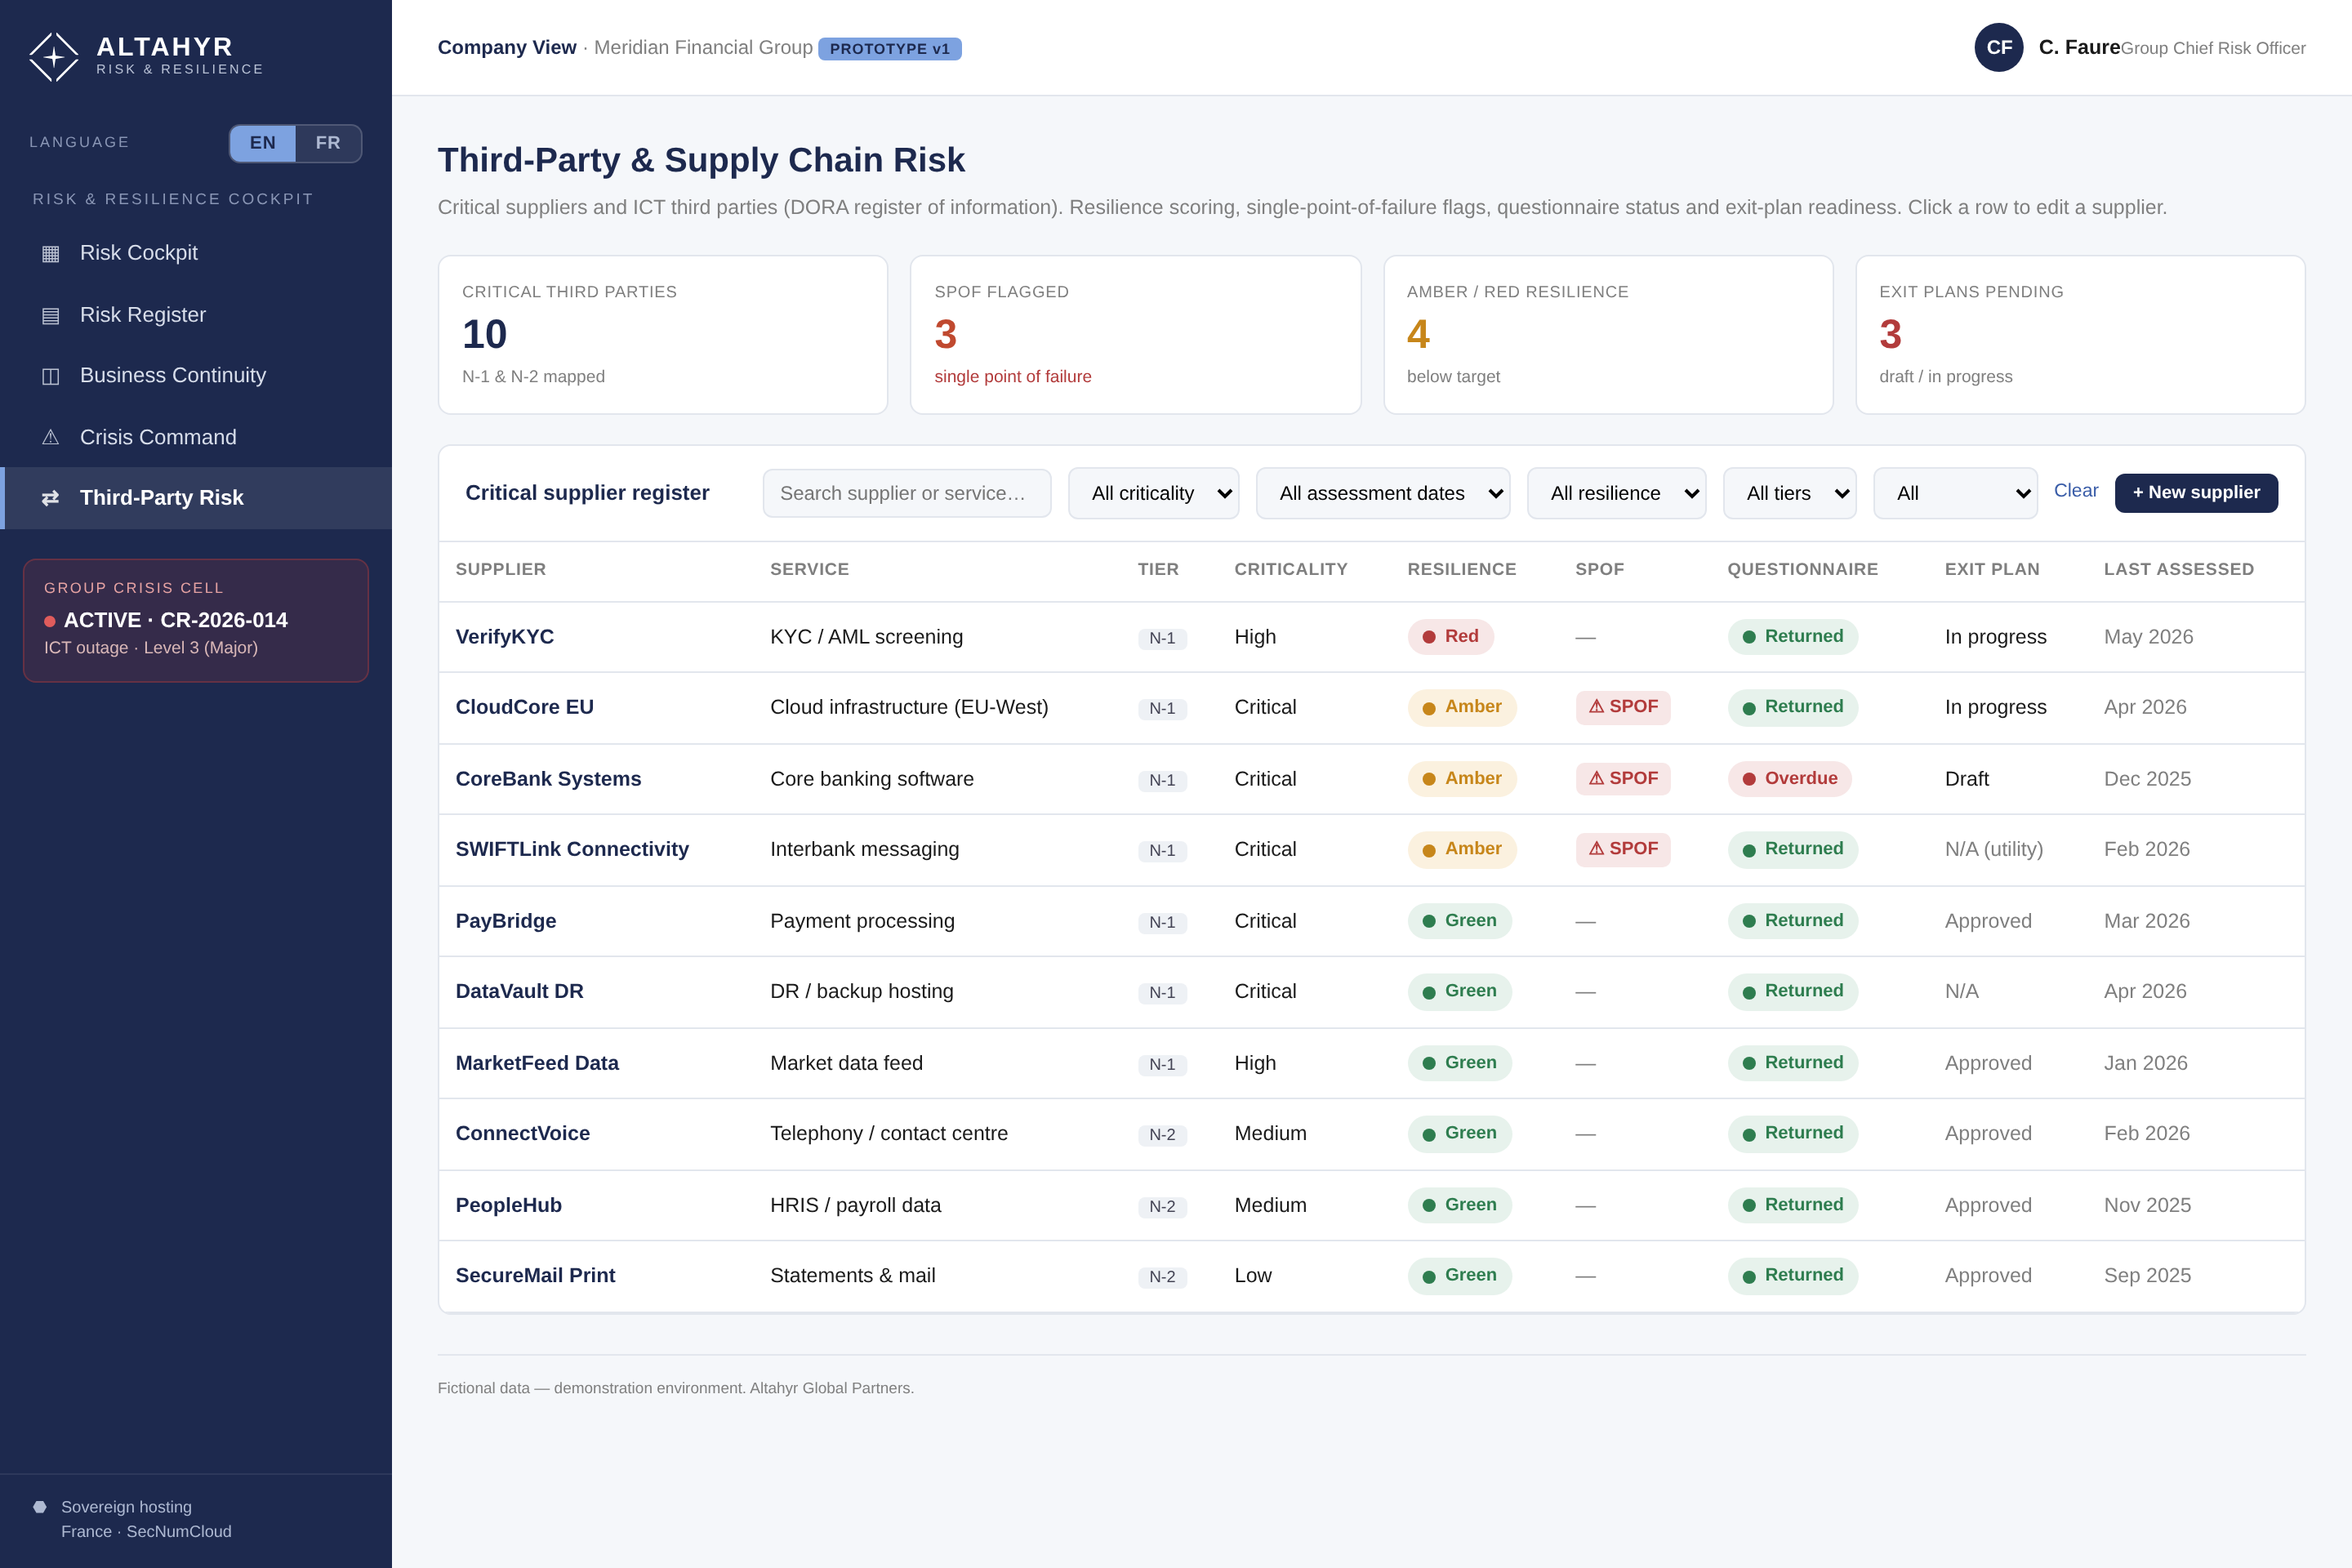Click the Third-Party Risk arrows icon
2352x1568 pixels.
tap(51, 498)
